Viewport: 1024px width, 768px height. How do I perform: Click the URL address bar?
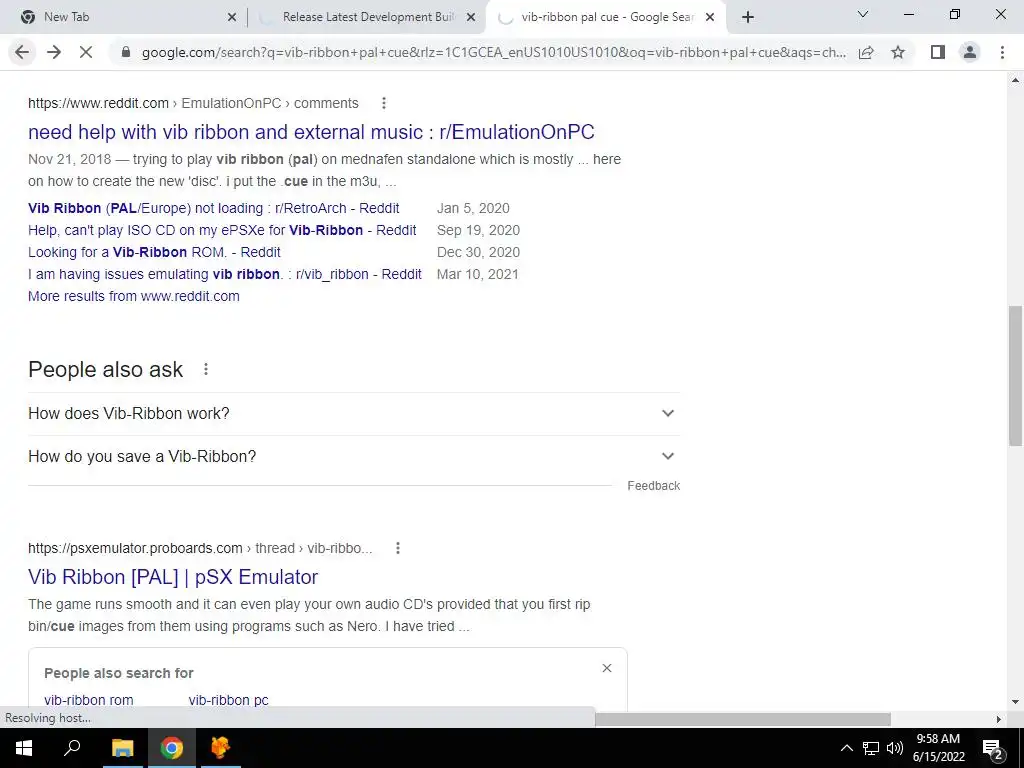[494, 52]
